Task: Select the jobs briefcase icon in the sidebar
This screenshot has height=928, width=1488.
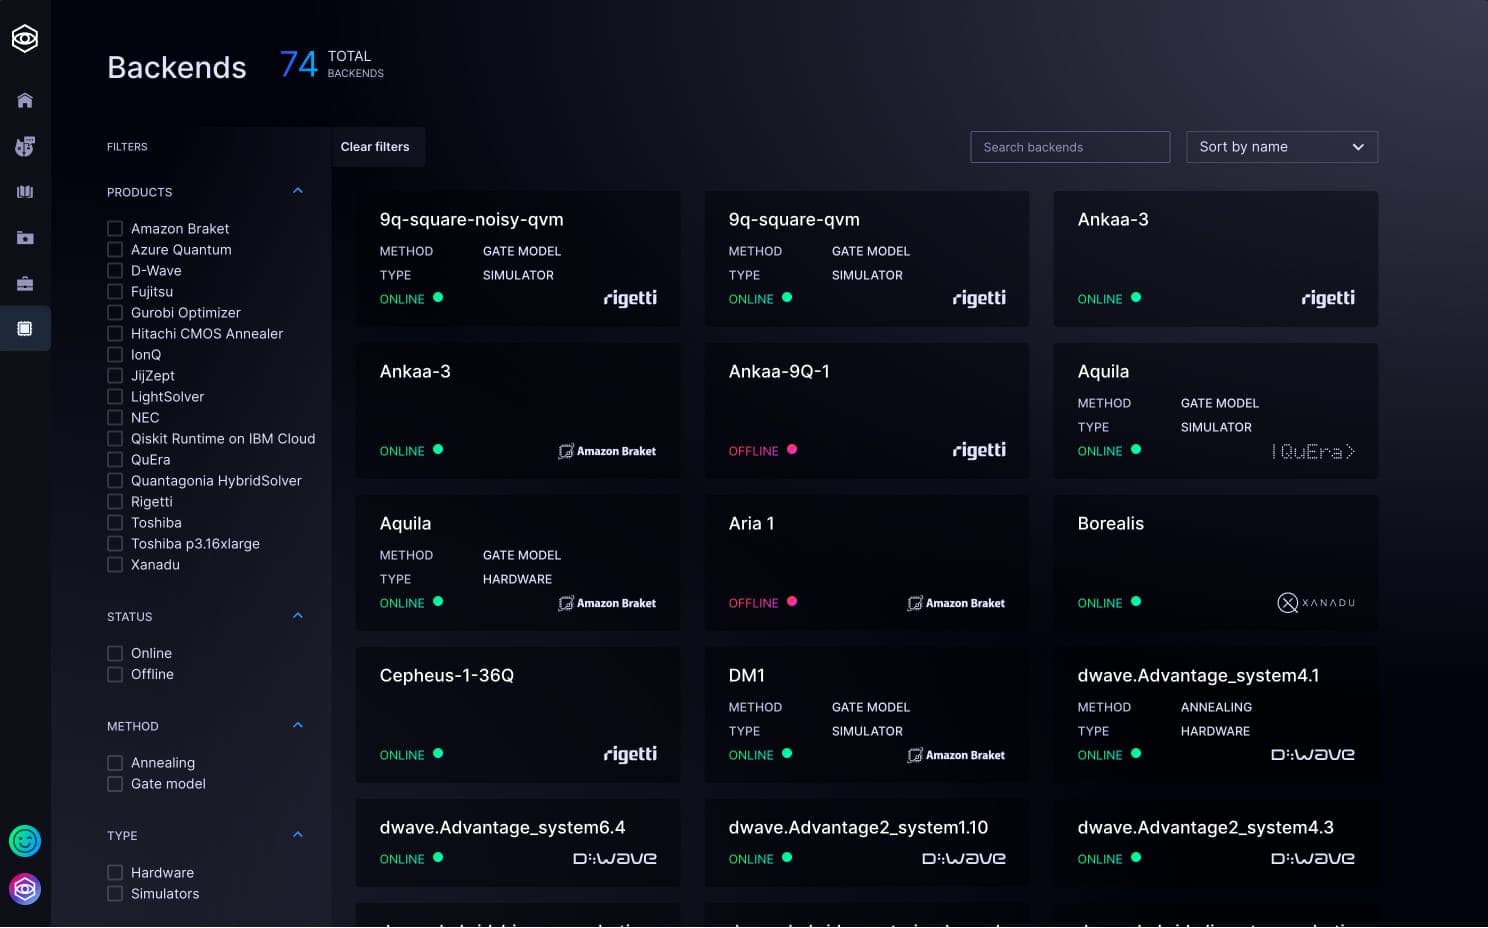Action: (24, 283)
